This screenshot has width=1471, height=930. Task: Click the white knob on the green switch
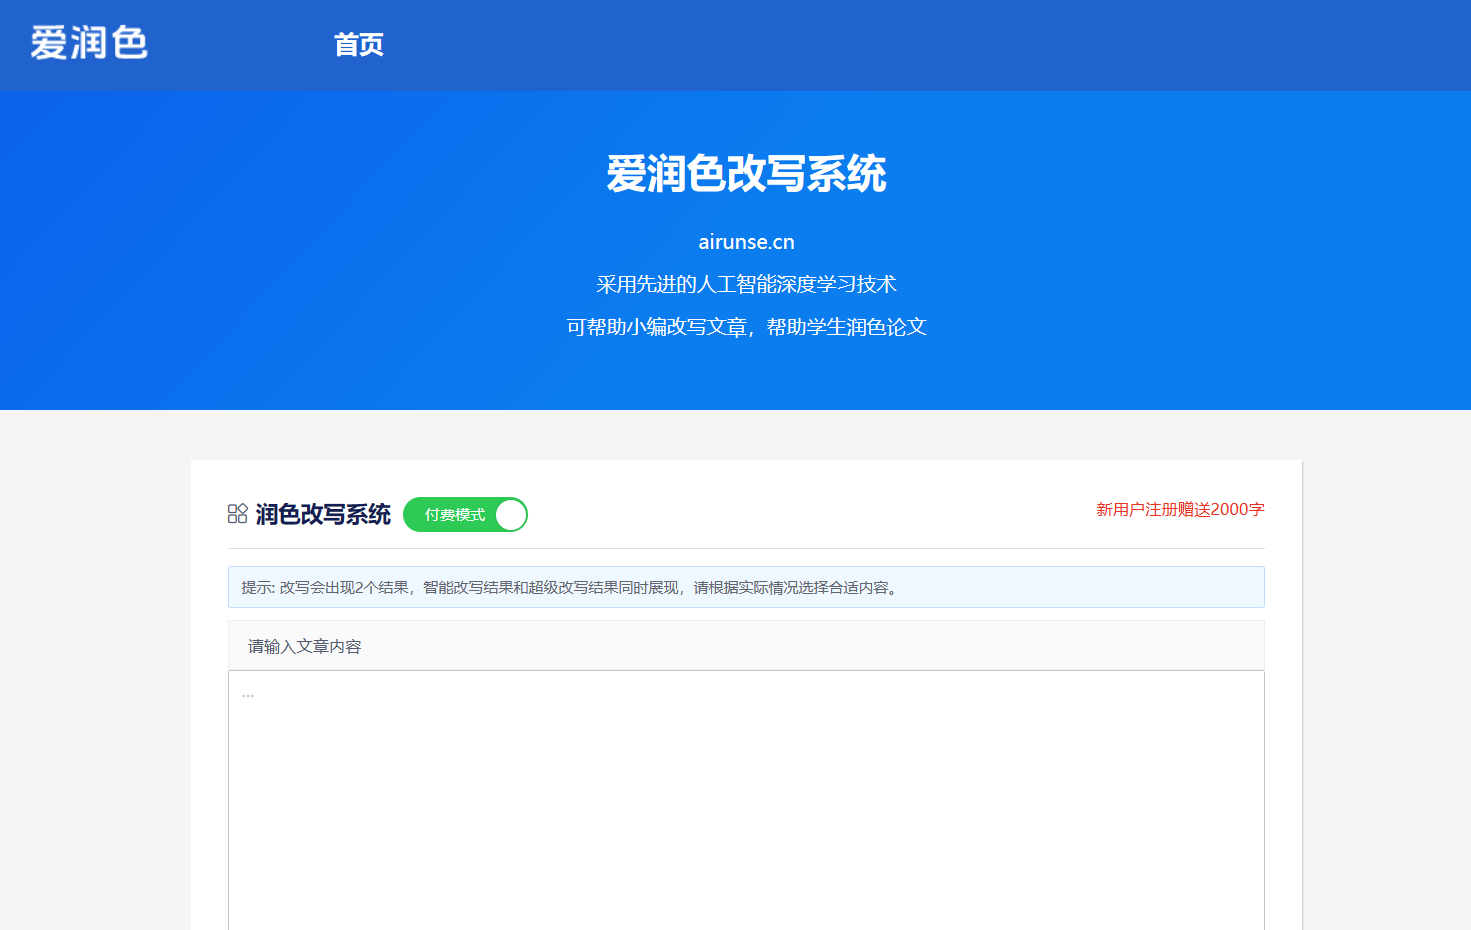[x=511, y=515]
